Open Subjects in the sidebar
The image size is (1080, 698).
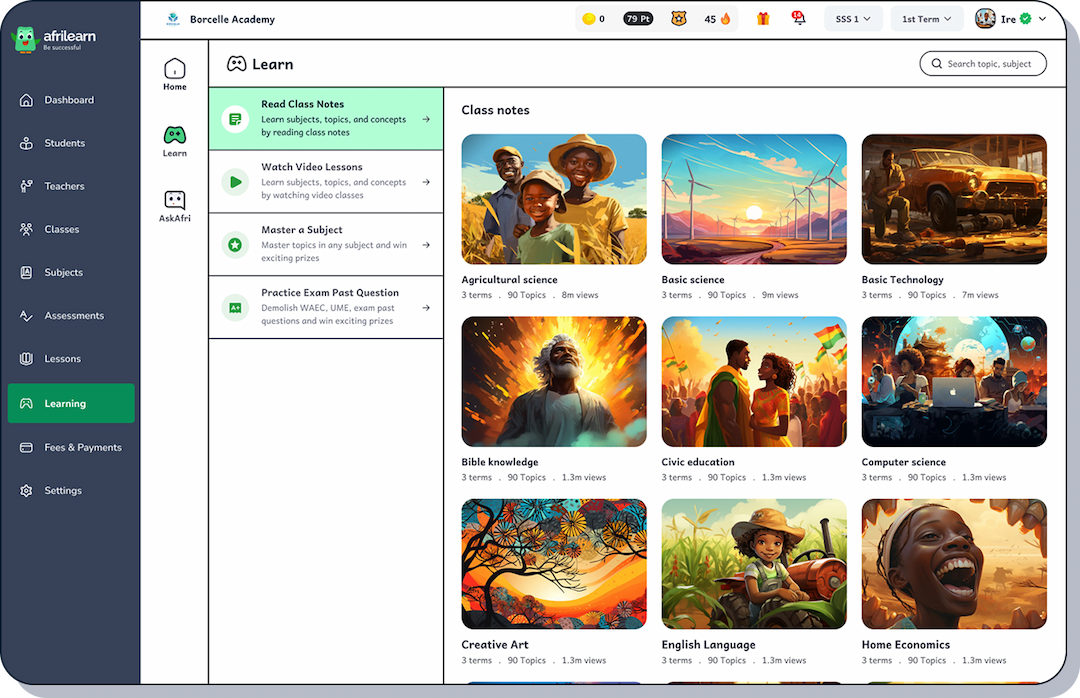point(71,272)
